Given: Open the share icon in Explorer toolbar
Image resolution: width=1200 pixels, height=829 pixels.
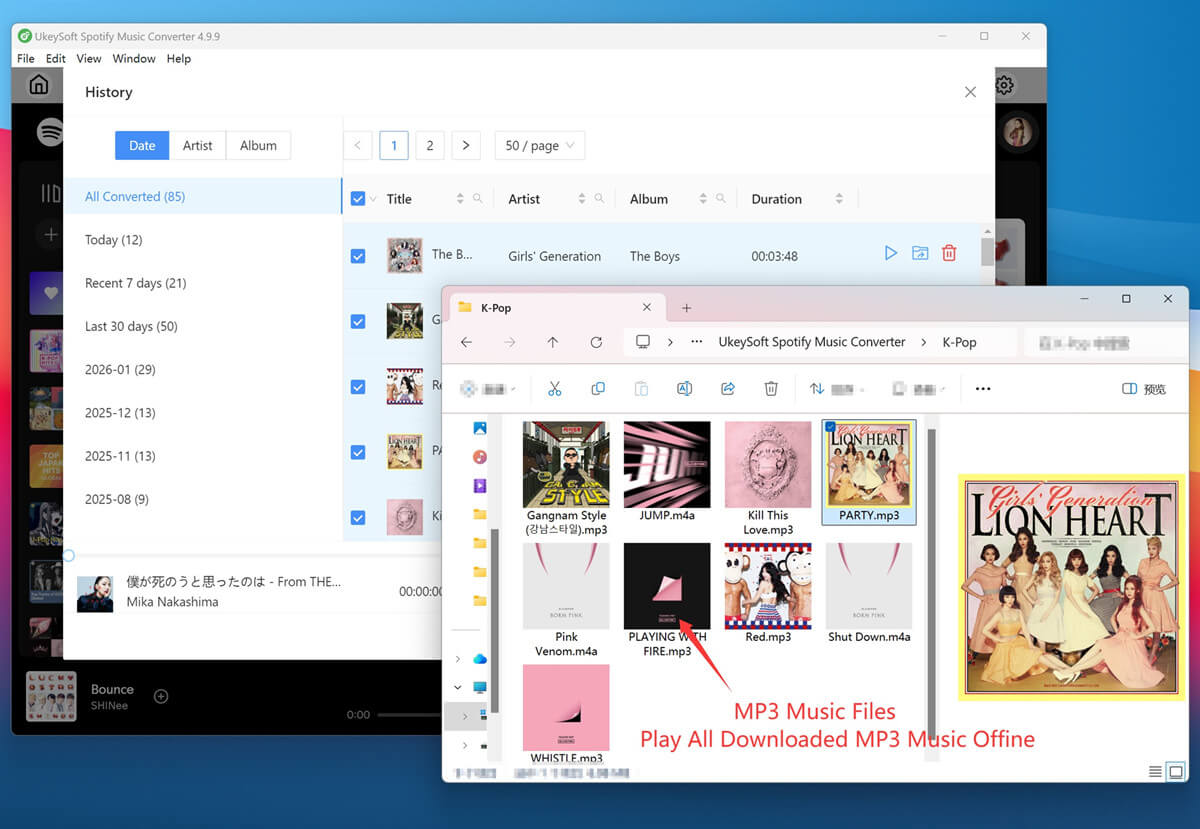Looking at the screenshot, I should (727, 388).
